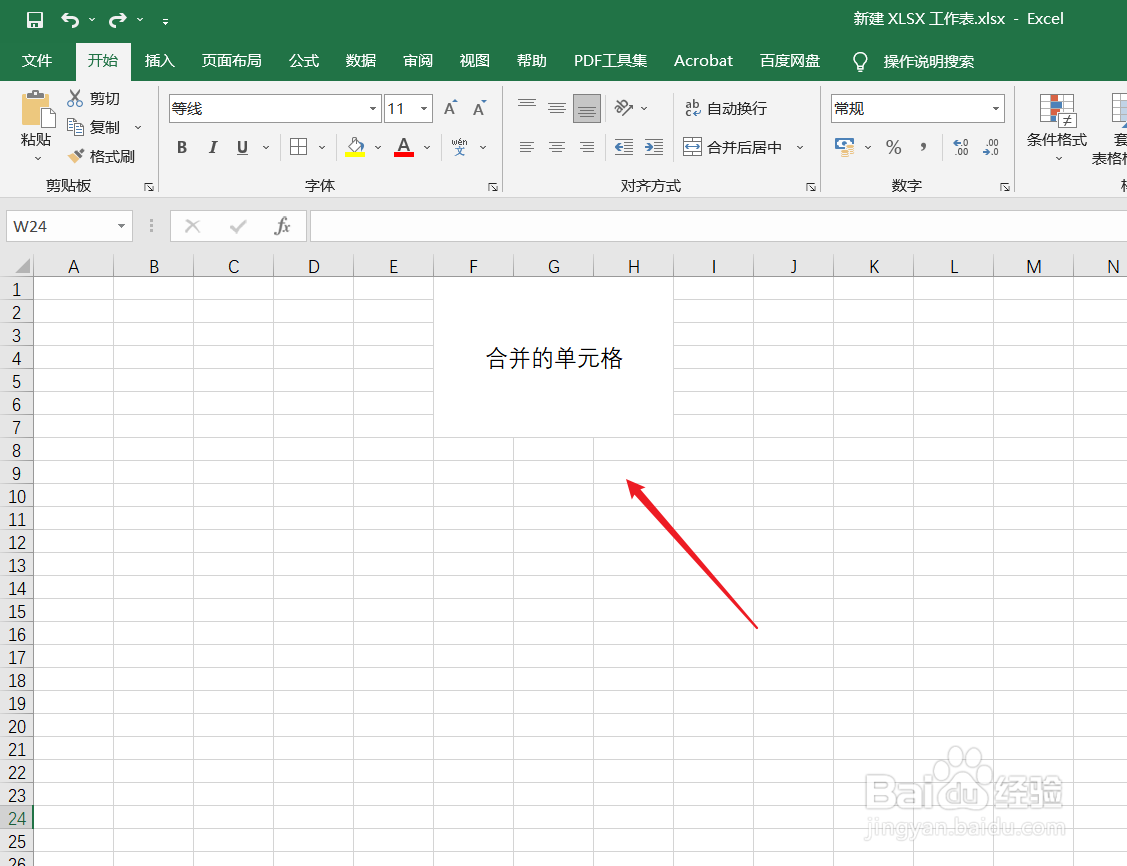Open 条件格式 conditional formatting

point(1057,128)
